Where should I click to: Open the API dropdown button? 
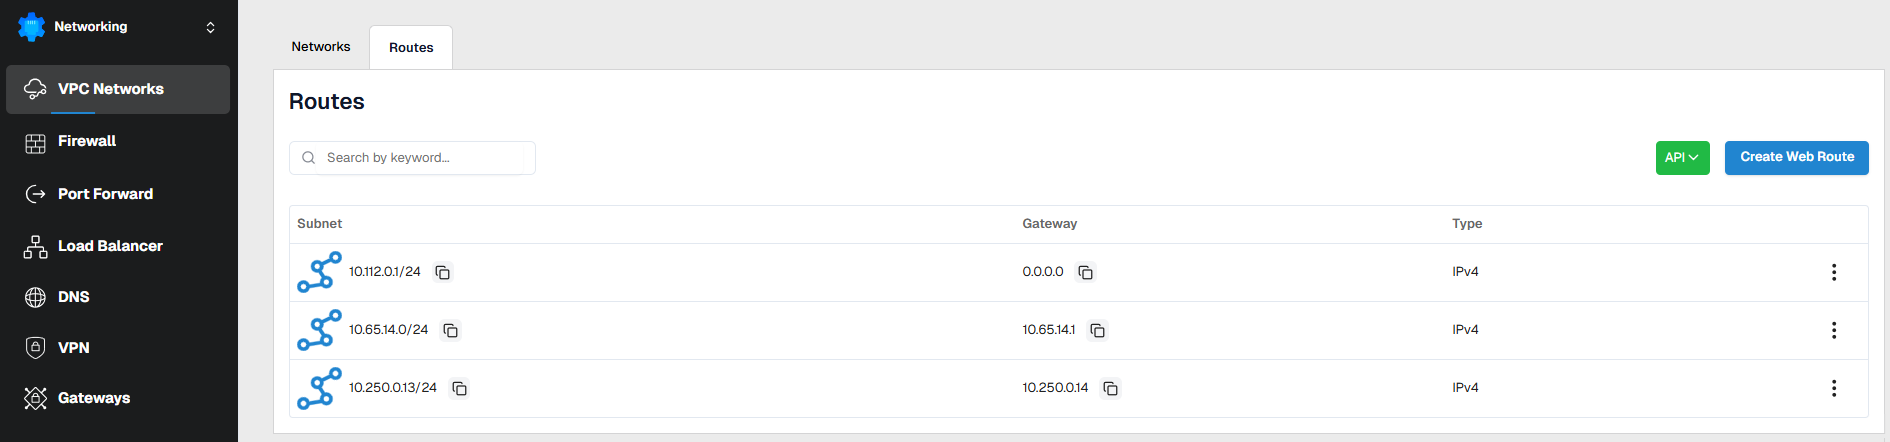1682,158
